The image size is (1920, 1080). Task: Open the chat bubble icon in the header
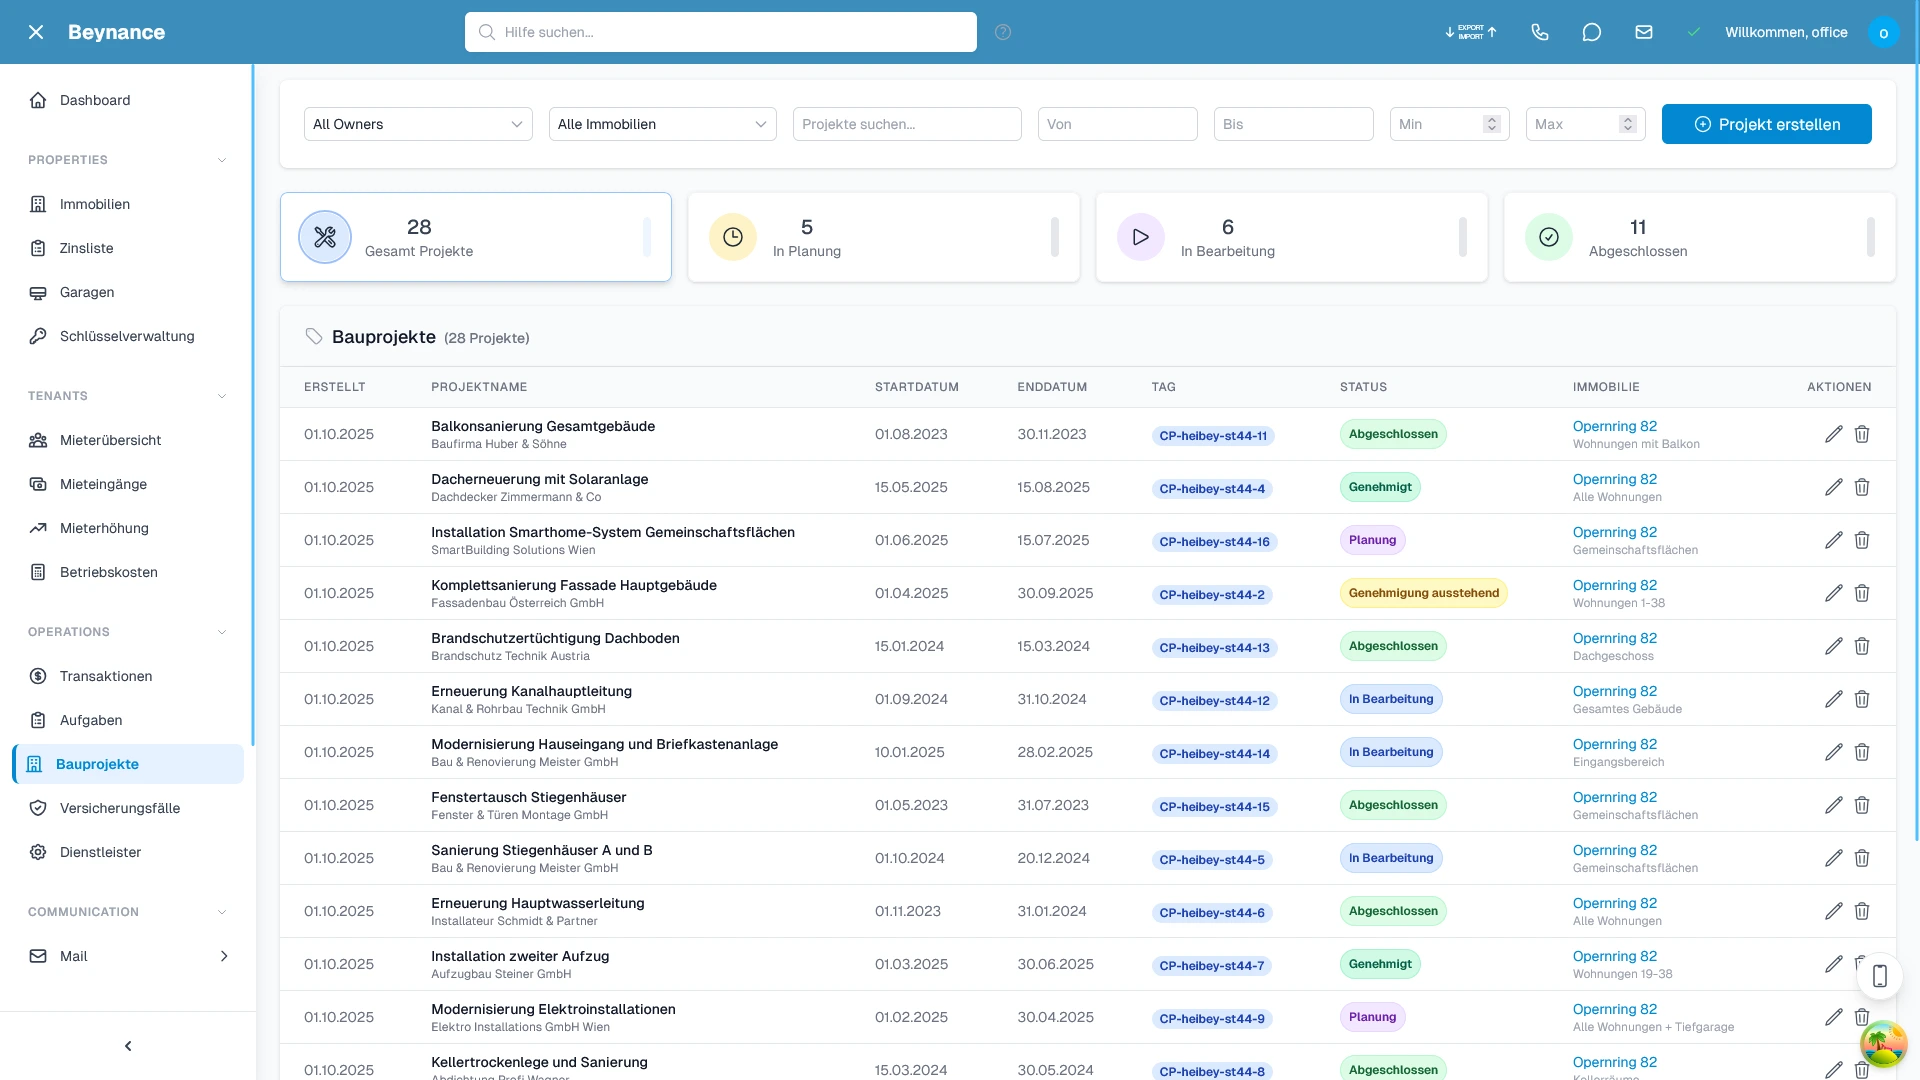(x=1592, y=32)
